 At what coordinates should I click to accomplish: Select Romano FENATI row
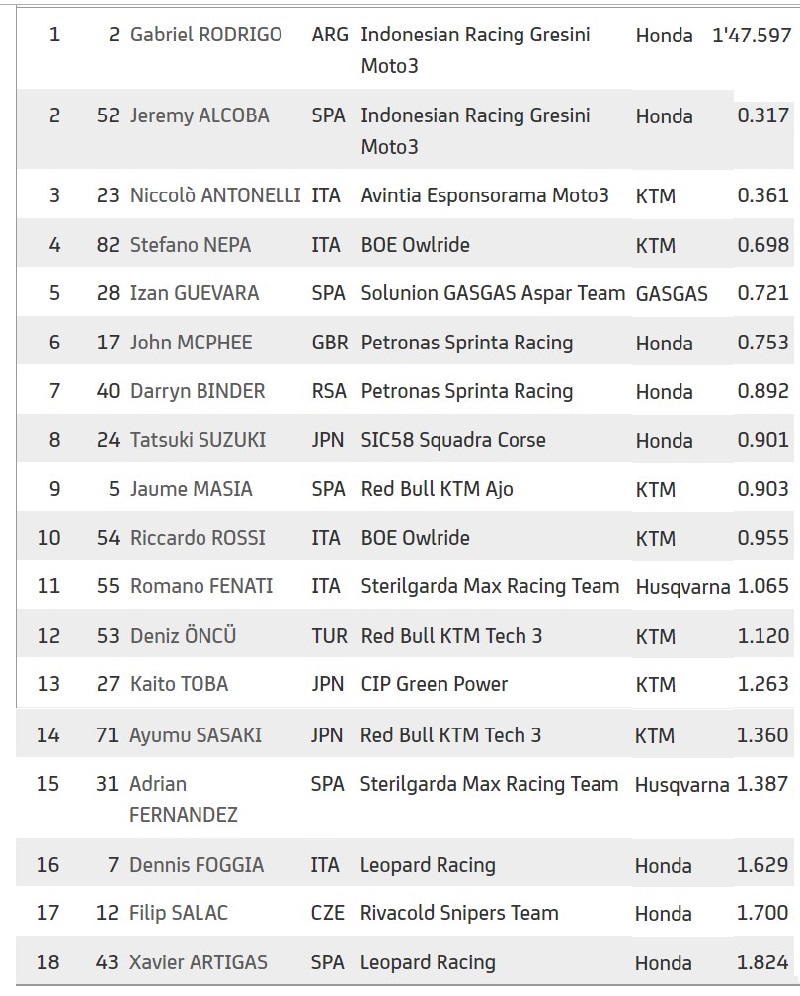[x=405, y=586]
